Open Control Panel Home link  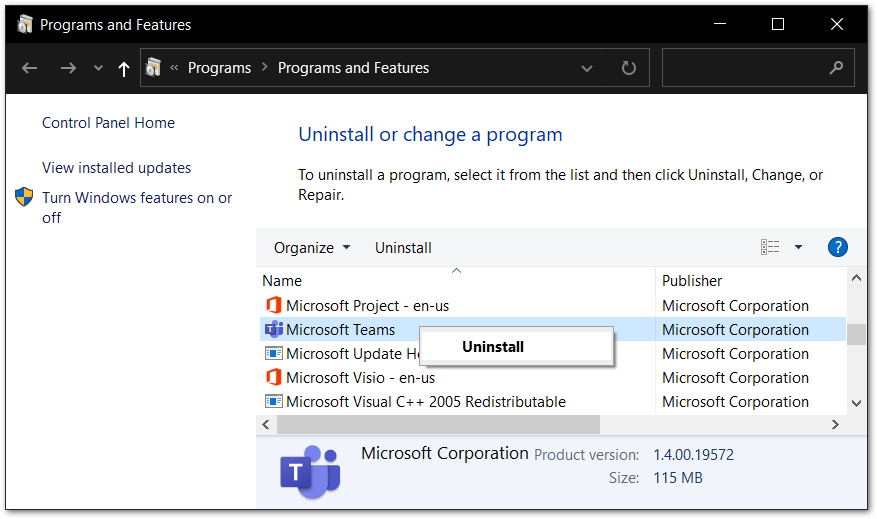tap(109, 123)
